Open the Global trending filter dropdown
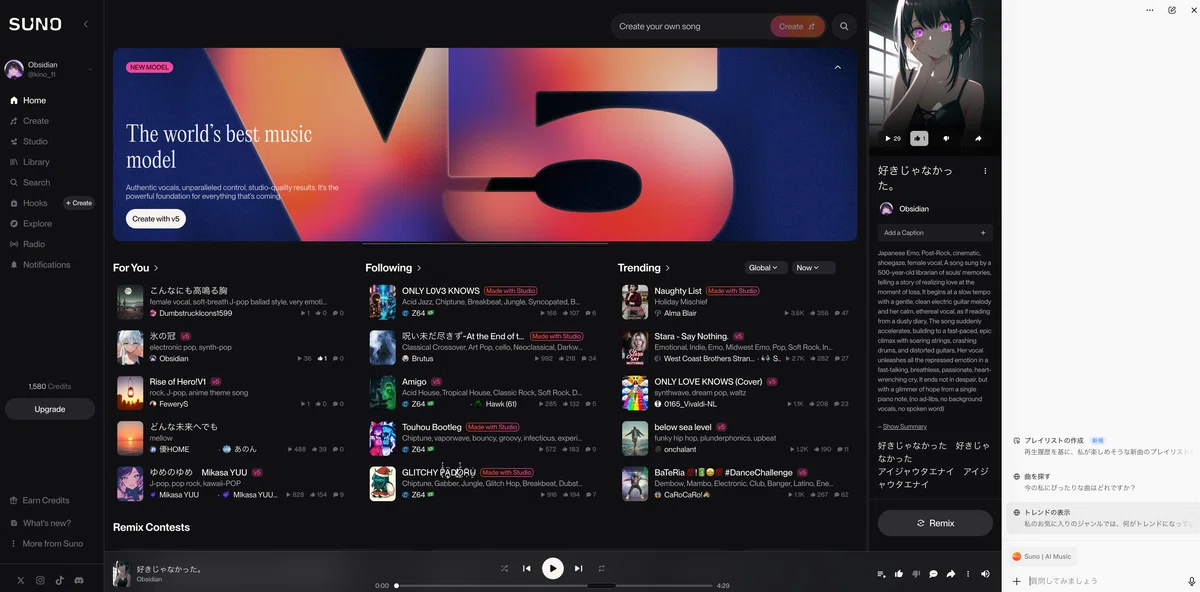Screen dimensions: 1200x592 (x=764, y=268)
